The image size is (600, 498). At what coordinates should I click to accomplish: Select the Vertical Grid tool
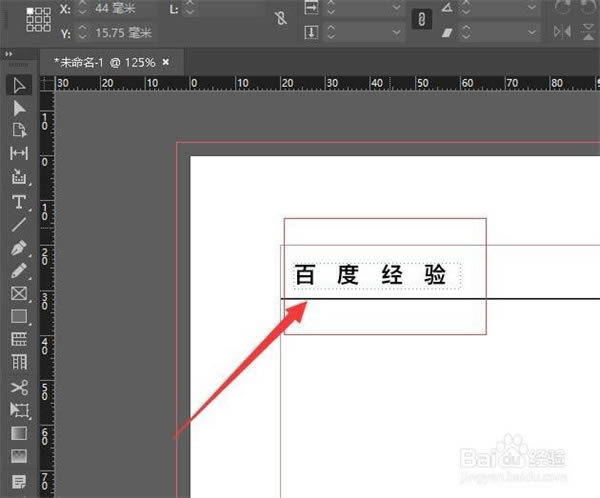(x=19, y=362)
